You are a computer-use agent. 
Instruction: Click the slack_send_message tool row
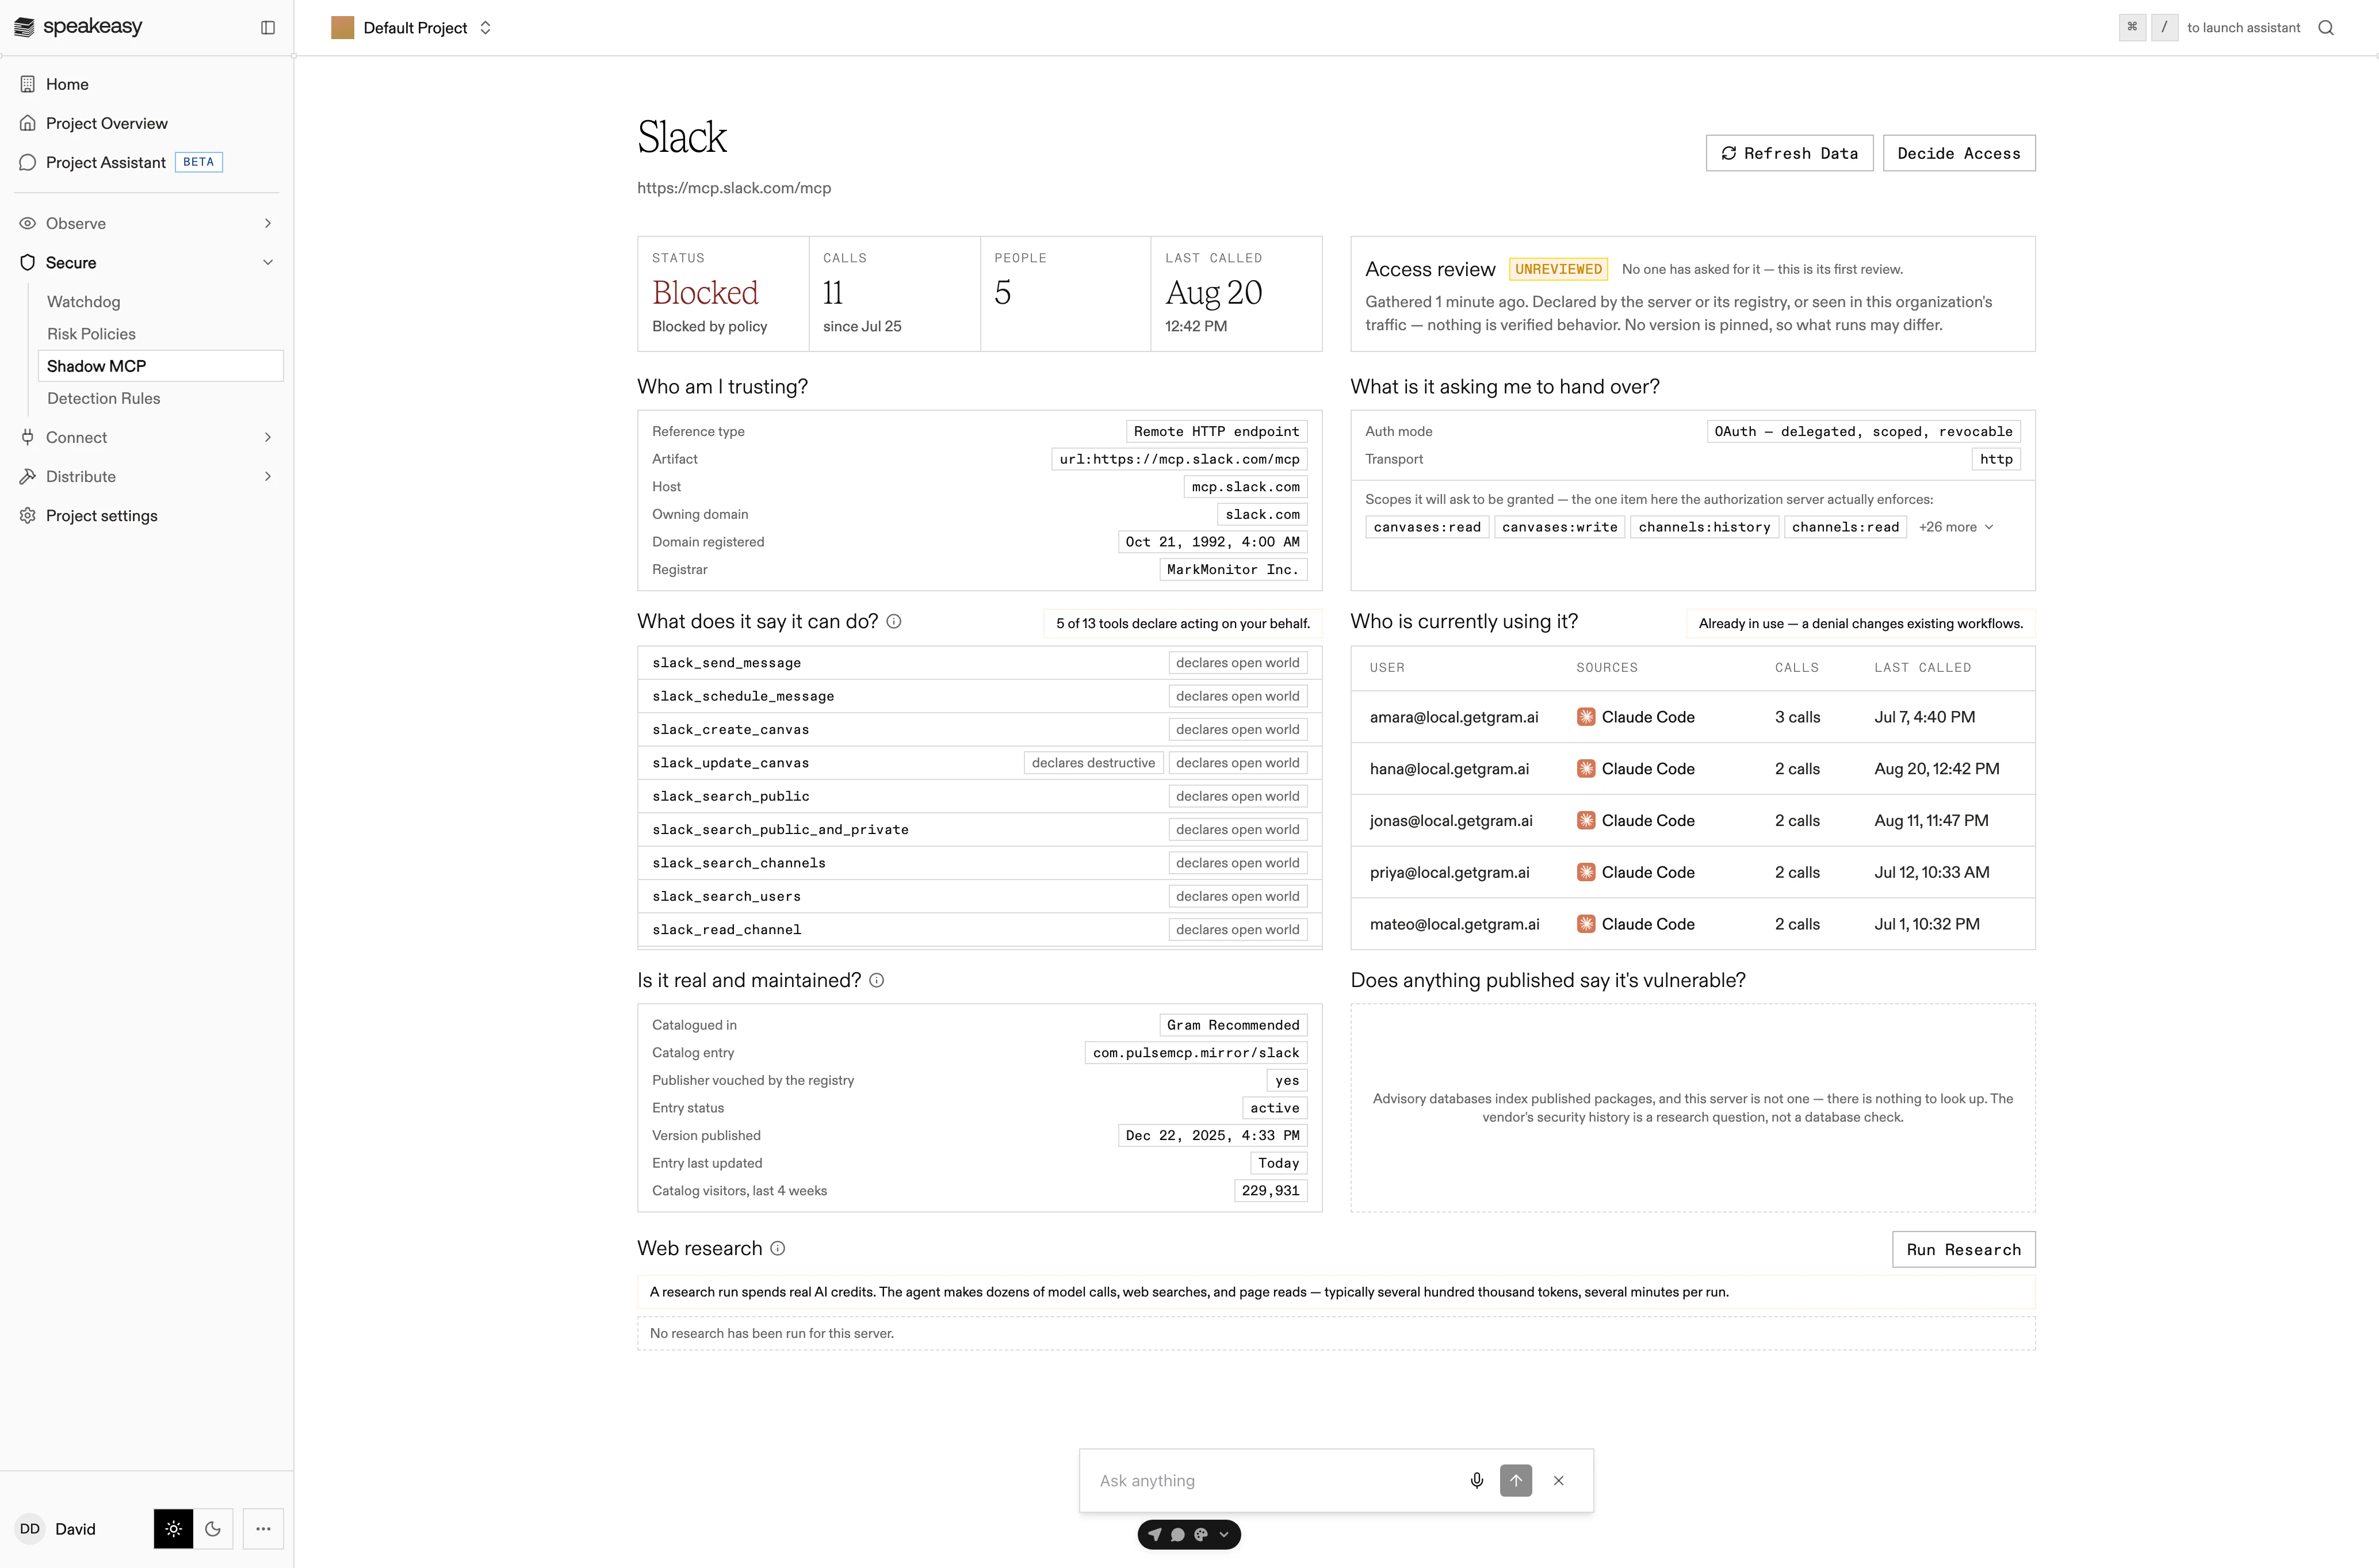click(979, 663)
